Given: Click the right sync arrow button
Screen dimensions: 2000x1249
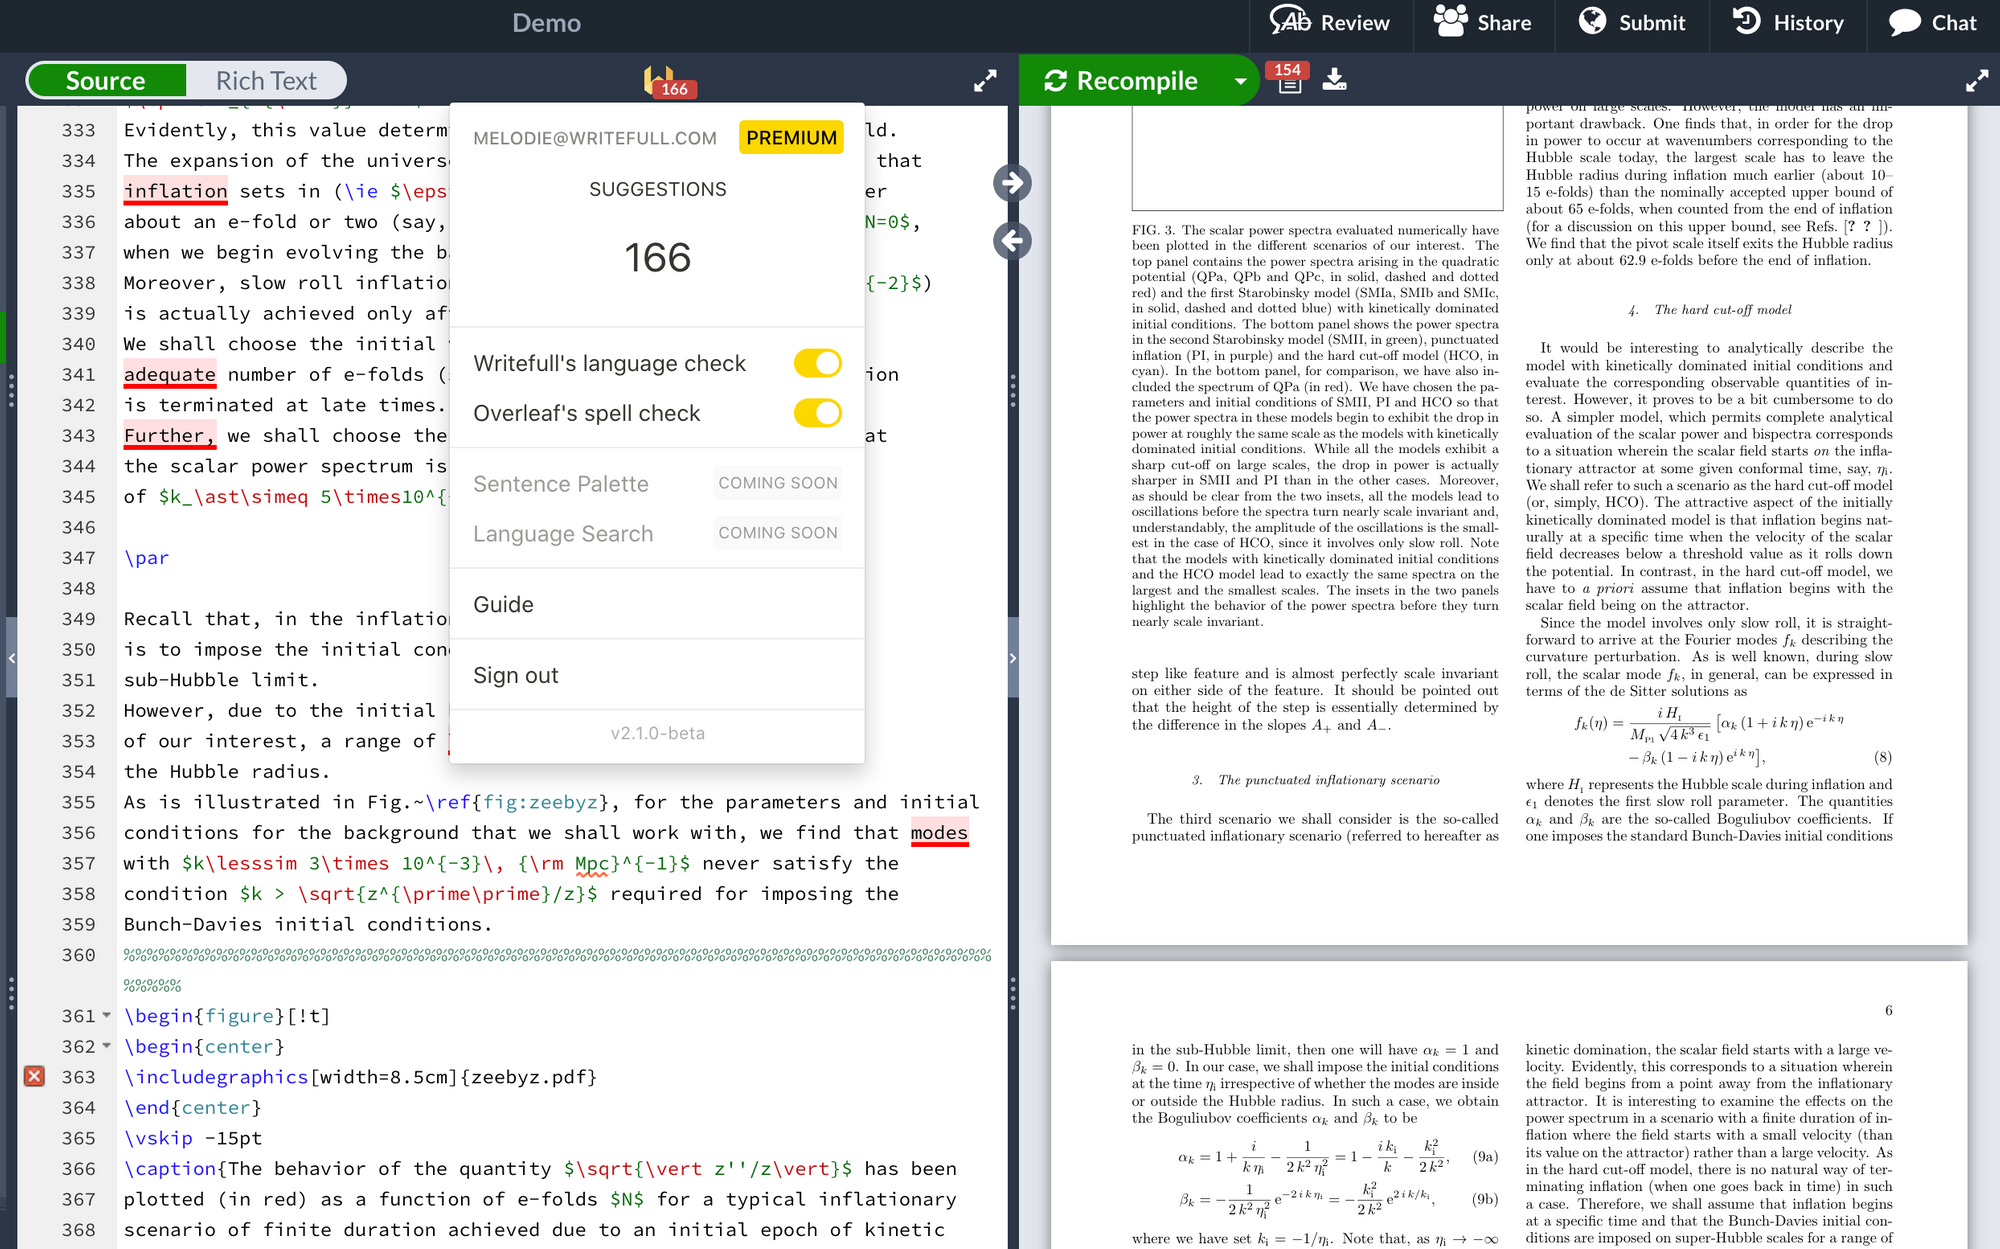Looking at the screenshot, I should coord(1012,184).
